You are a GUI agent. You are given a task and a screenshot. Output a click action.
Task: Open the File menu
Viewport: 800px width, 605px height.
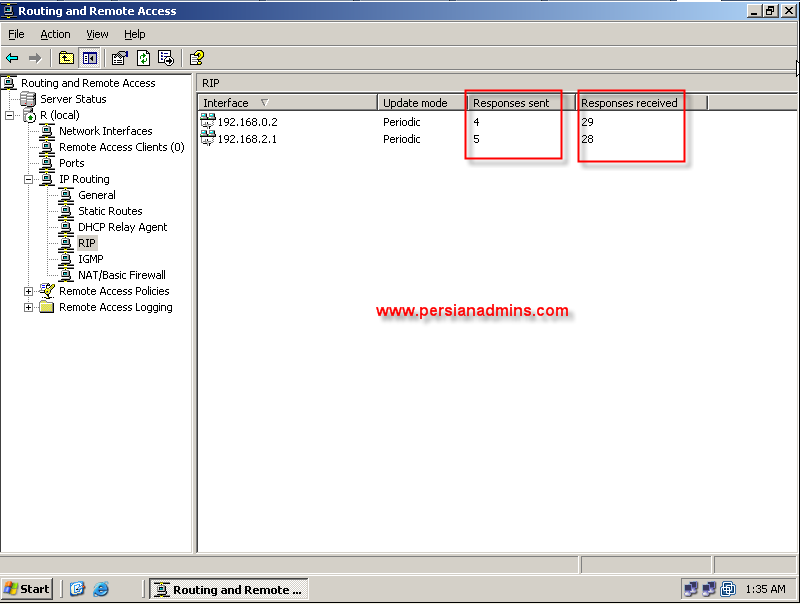pos(16,34)
